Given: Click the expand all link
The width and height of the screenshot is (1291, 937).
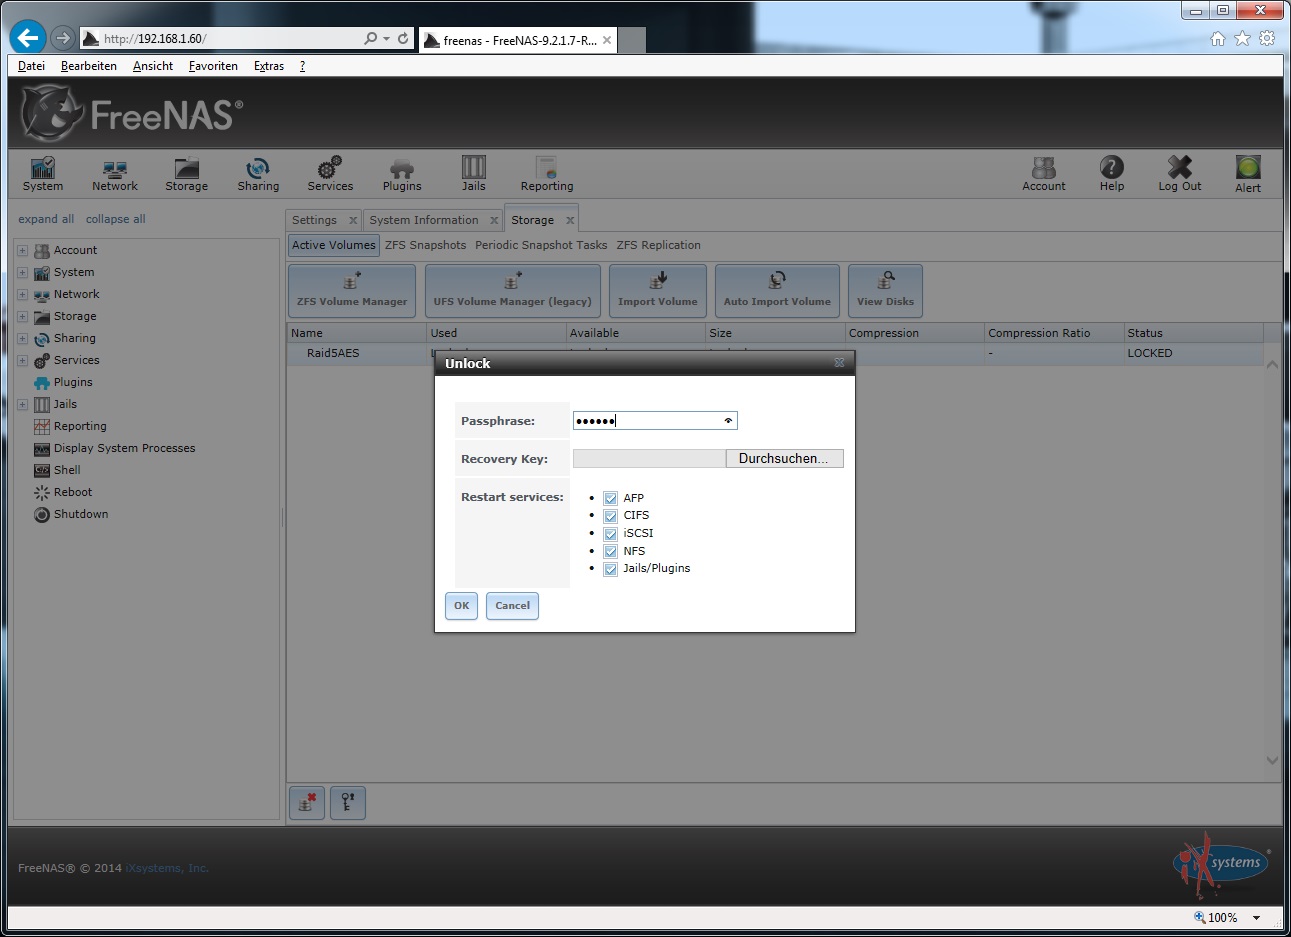Looking at the screenshot, I should 46,219.
